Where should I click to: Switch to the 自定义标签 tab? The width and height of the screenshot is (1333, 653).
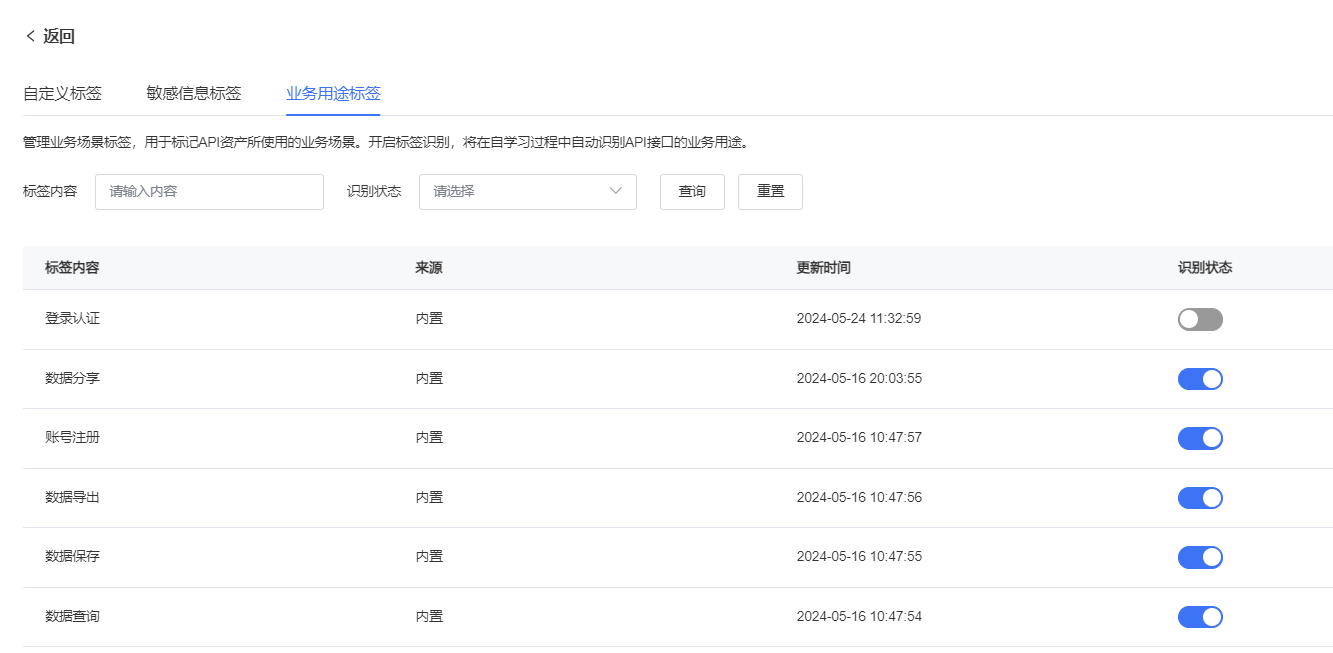click(62, 94)
